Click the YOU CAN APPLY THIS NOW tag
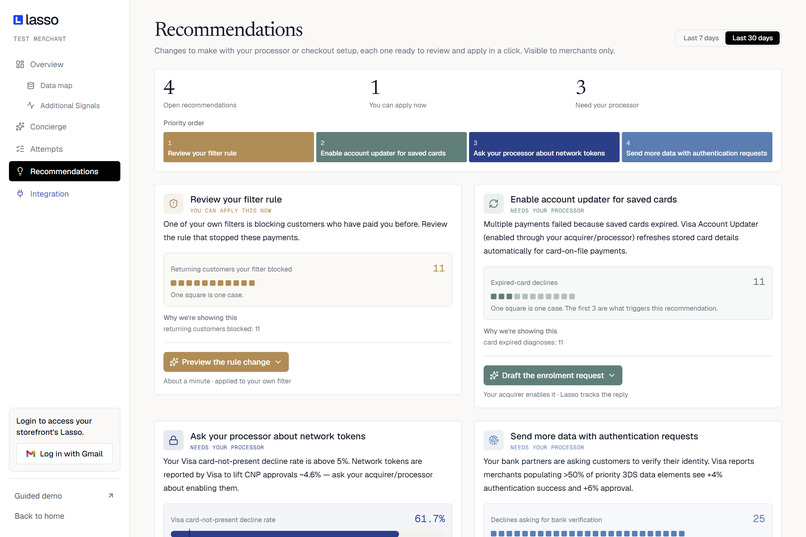The width and height of the screenshot is (806, 537). coord(231,211)
